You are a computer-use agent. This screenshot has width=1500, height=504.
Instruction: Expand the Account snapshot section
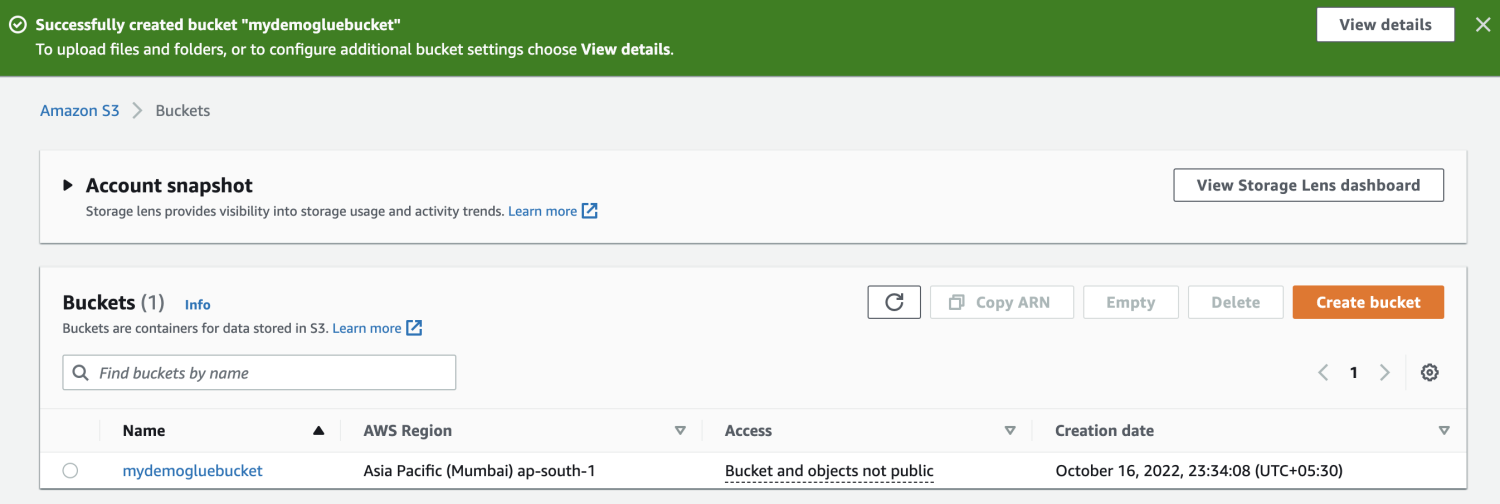68,185
